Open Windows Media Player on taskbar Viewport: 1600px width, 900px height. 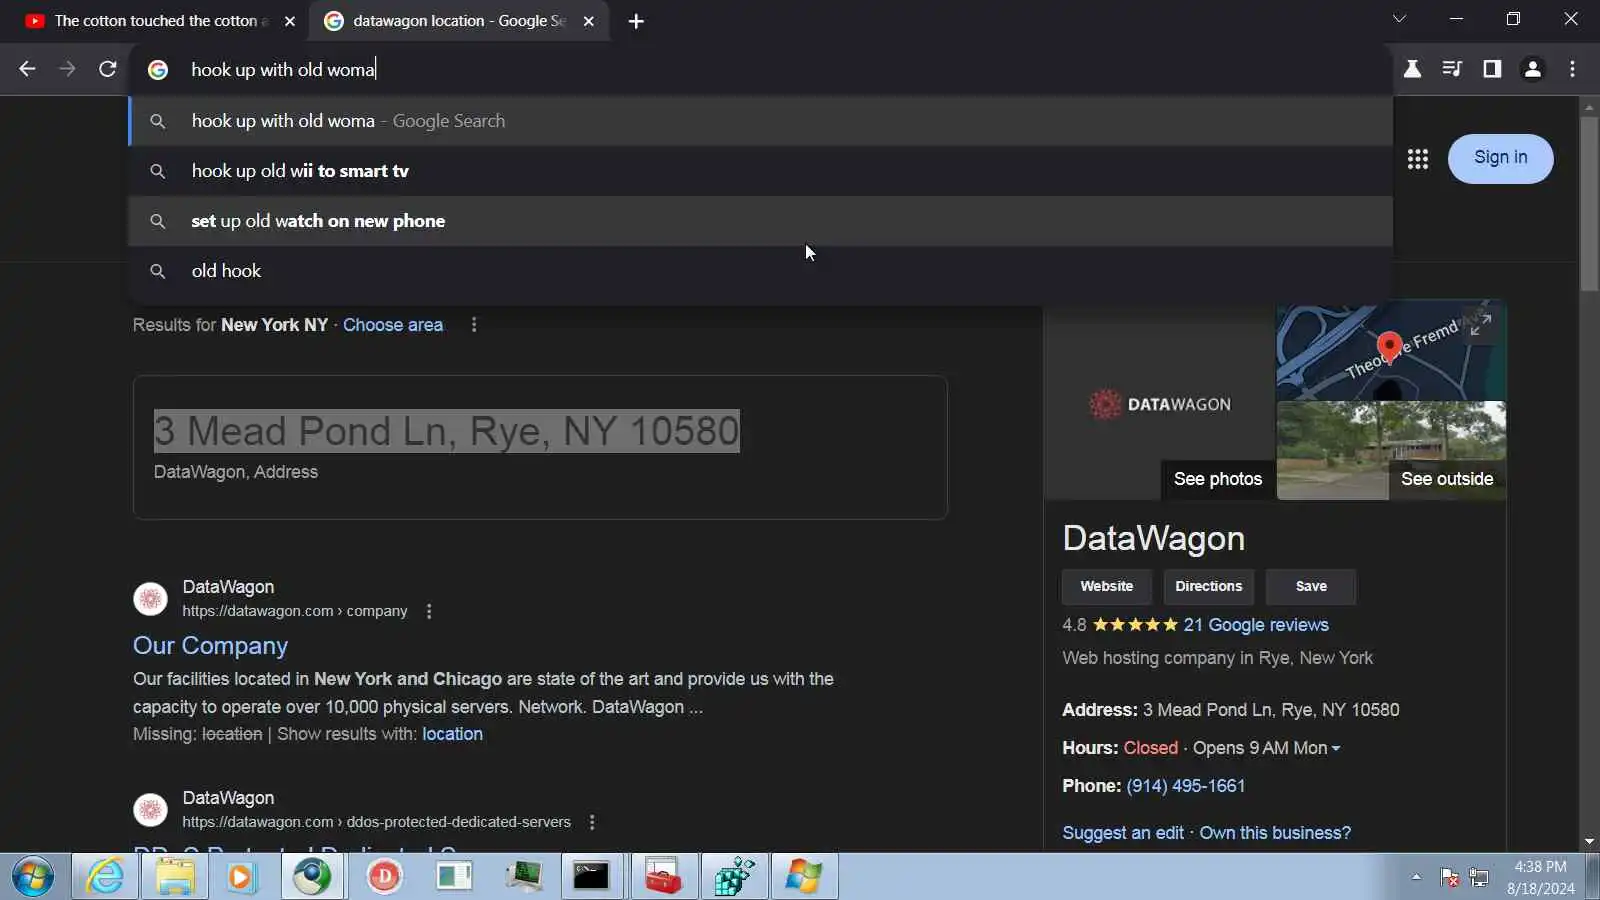click(x=241, y=877)
